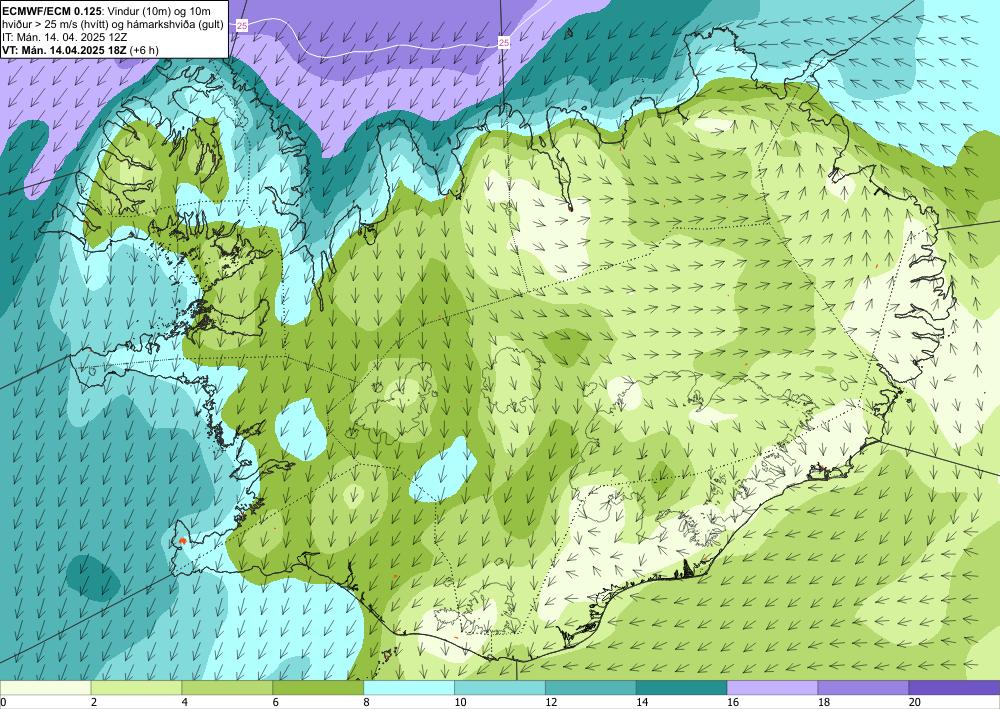The image size is (1000, 709).
Task: Click the dark teal 14–16 legend swatch
Action: [x=681, y=688]
